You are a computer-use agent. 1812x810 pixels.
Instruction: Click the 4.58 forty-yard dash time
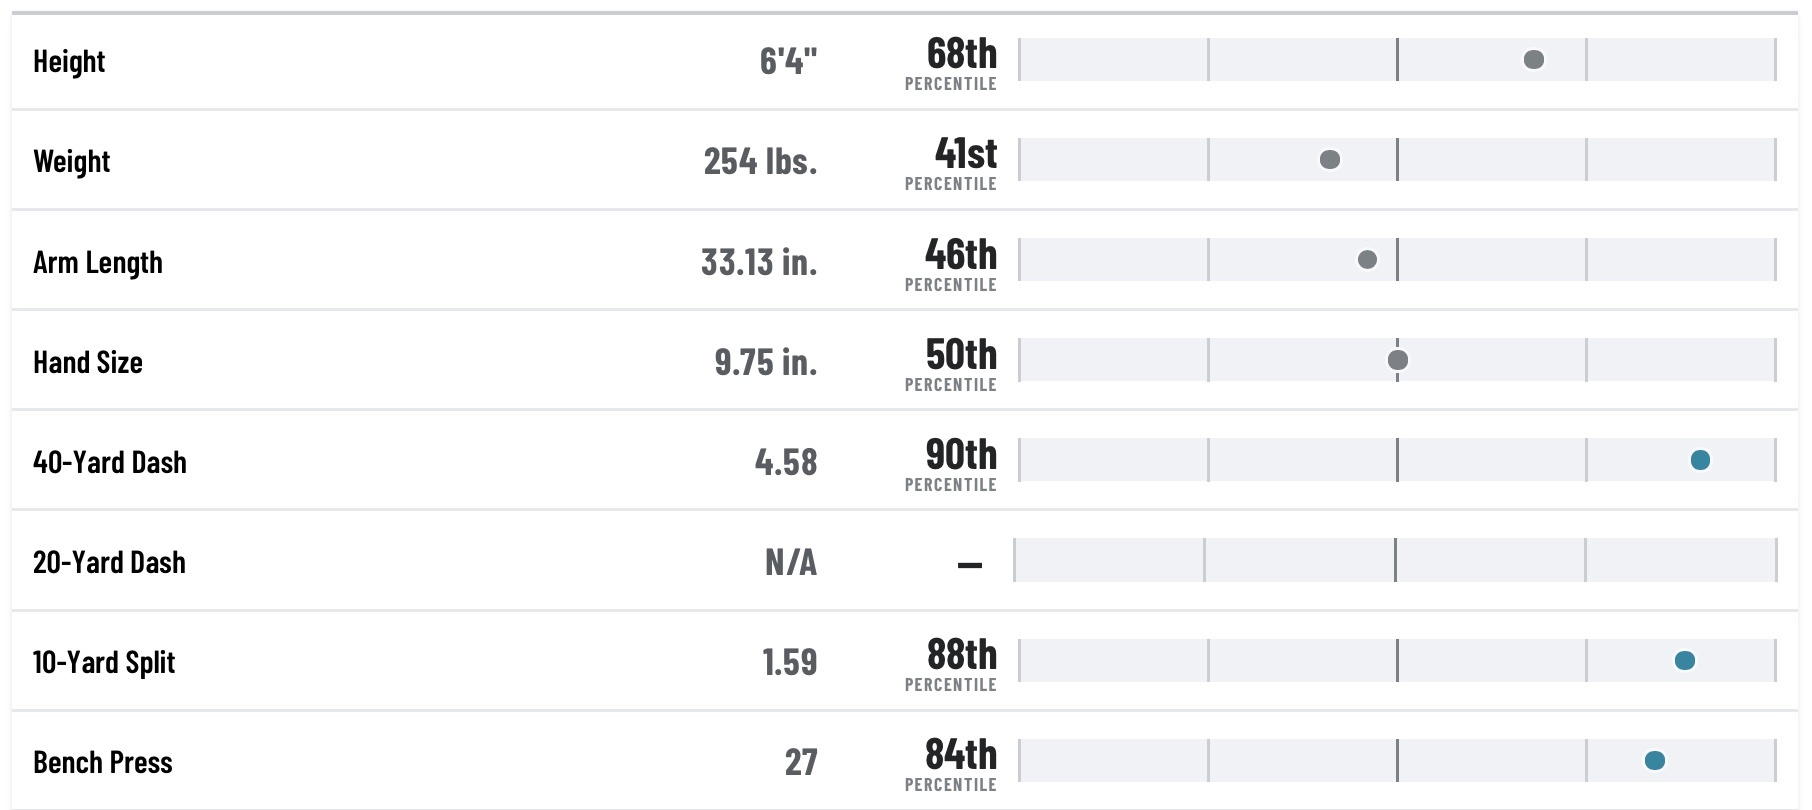click(786, 462)
